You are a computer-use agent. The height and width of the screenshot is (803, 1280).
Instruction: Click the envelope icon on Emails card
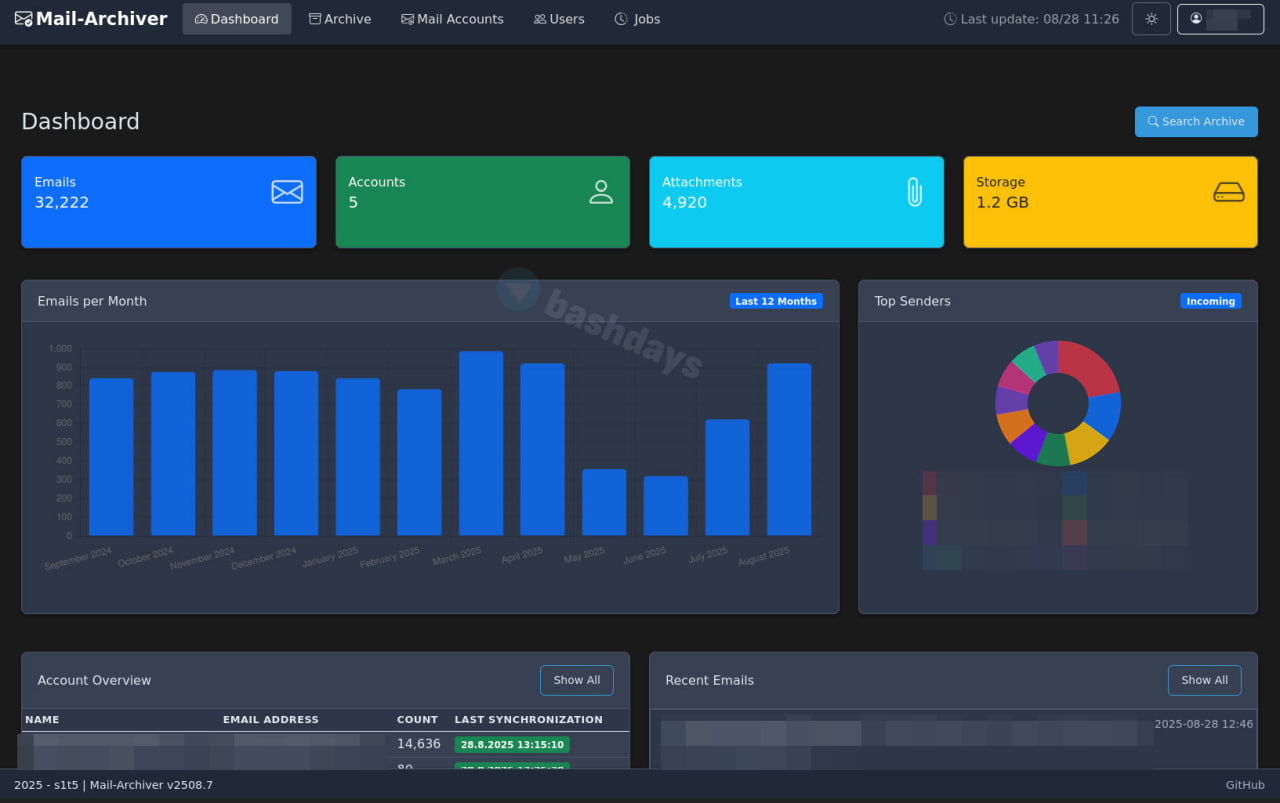(287, 192)
